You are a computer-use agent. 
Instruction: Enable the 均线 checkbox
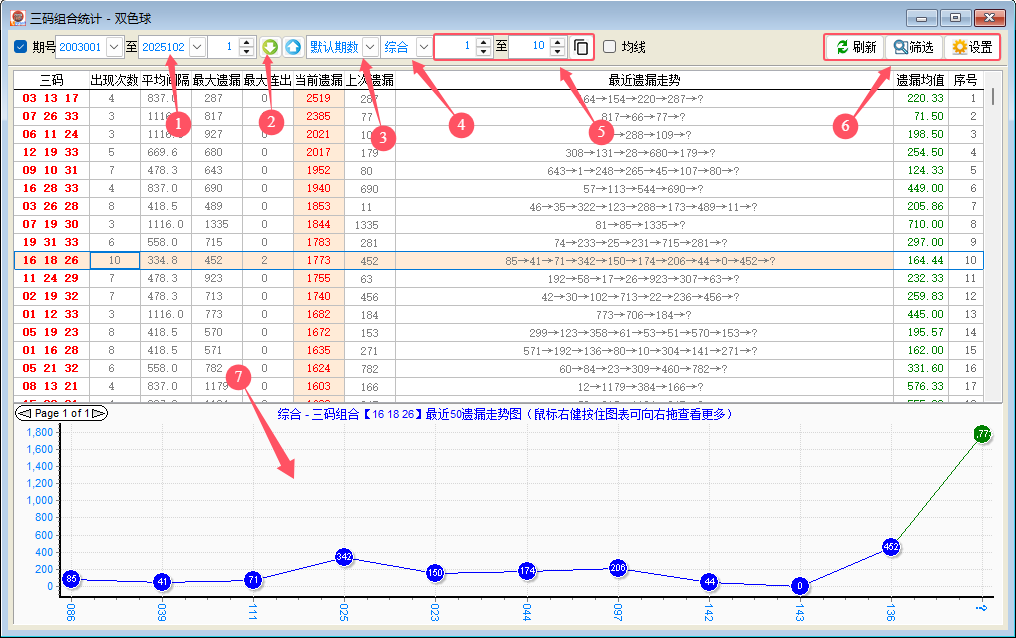point(609,47)
